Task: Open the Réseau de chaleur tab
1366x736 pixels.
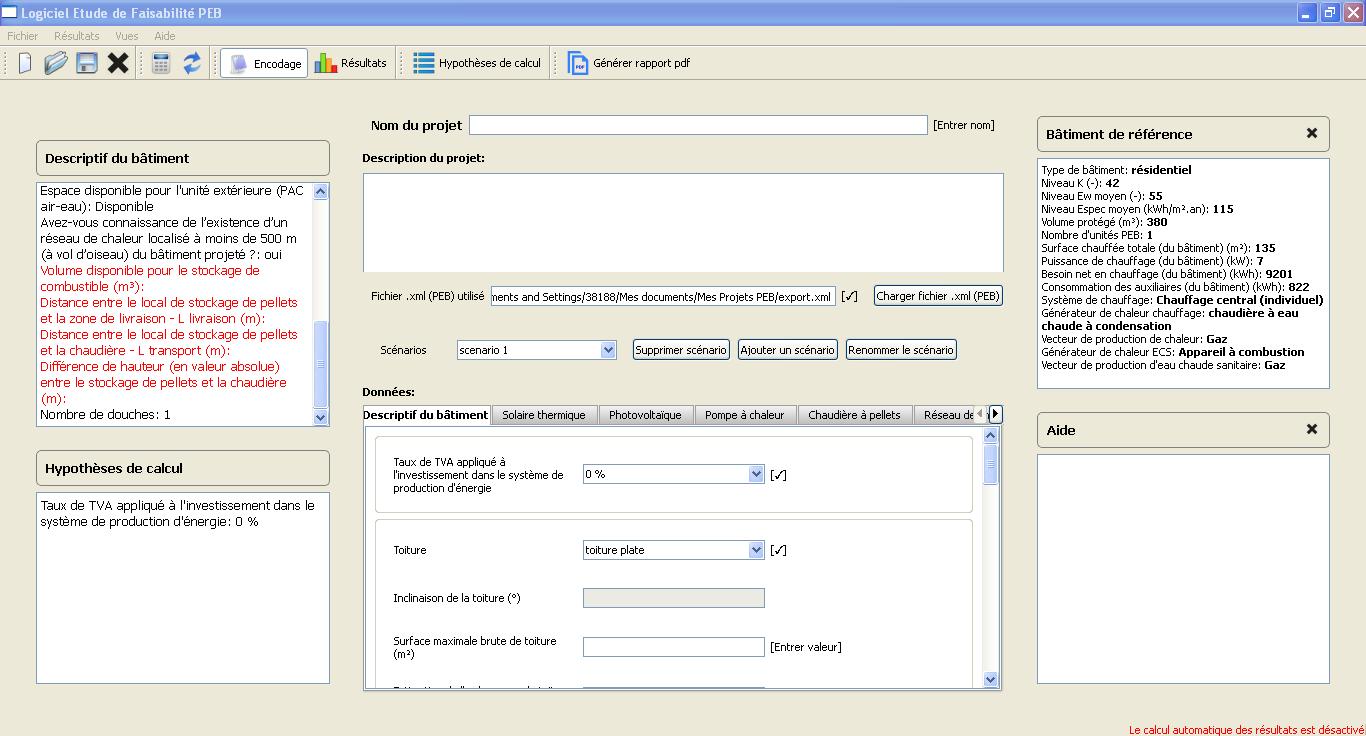Action: (945, 415)
